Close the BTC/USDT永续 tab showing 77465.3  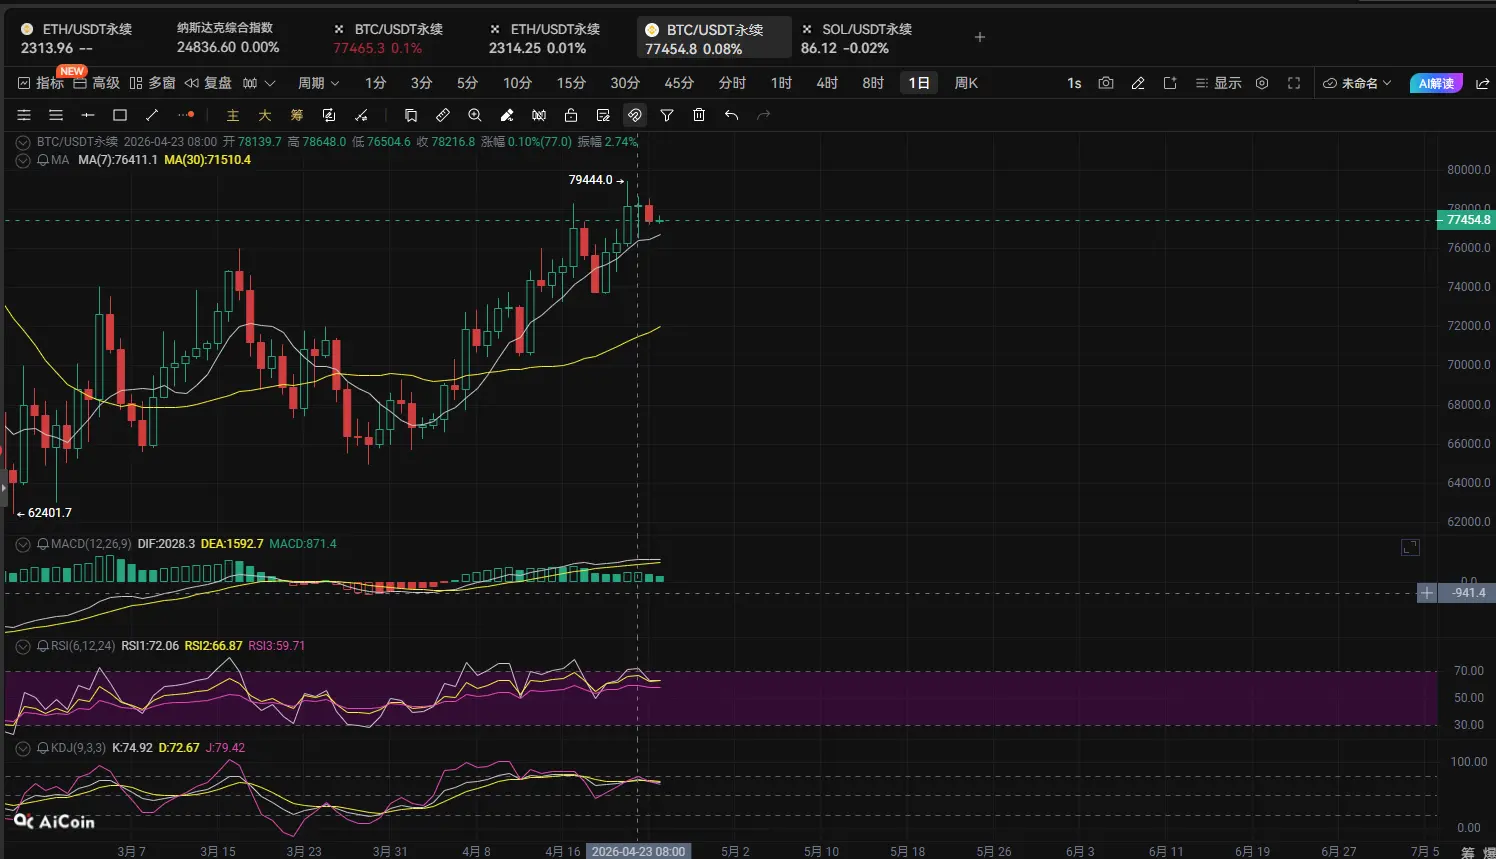(339, 29)
